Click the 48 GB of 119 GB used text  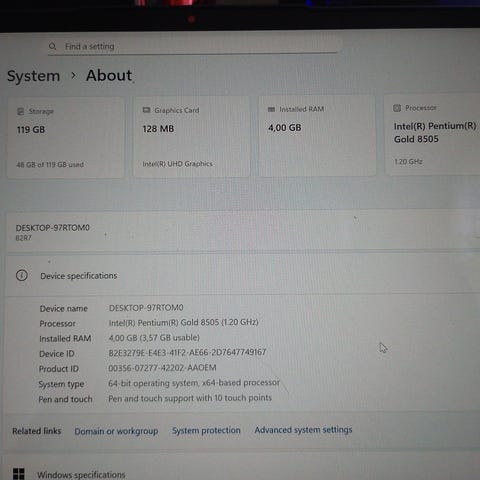50,164
